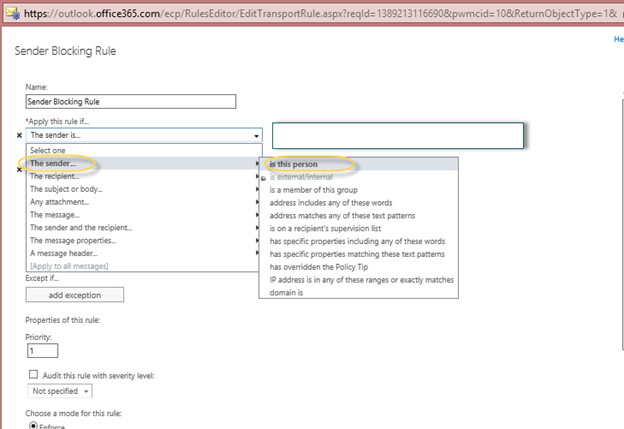Expand 'The subject or body...' submenu arrow
Image resolution: width=624 pixels, height=429 pixels.
[x=257, y=189]
